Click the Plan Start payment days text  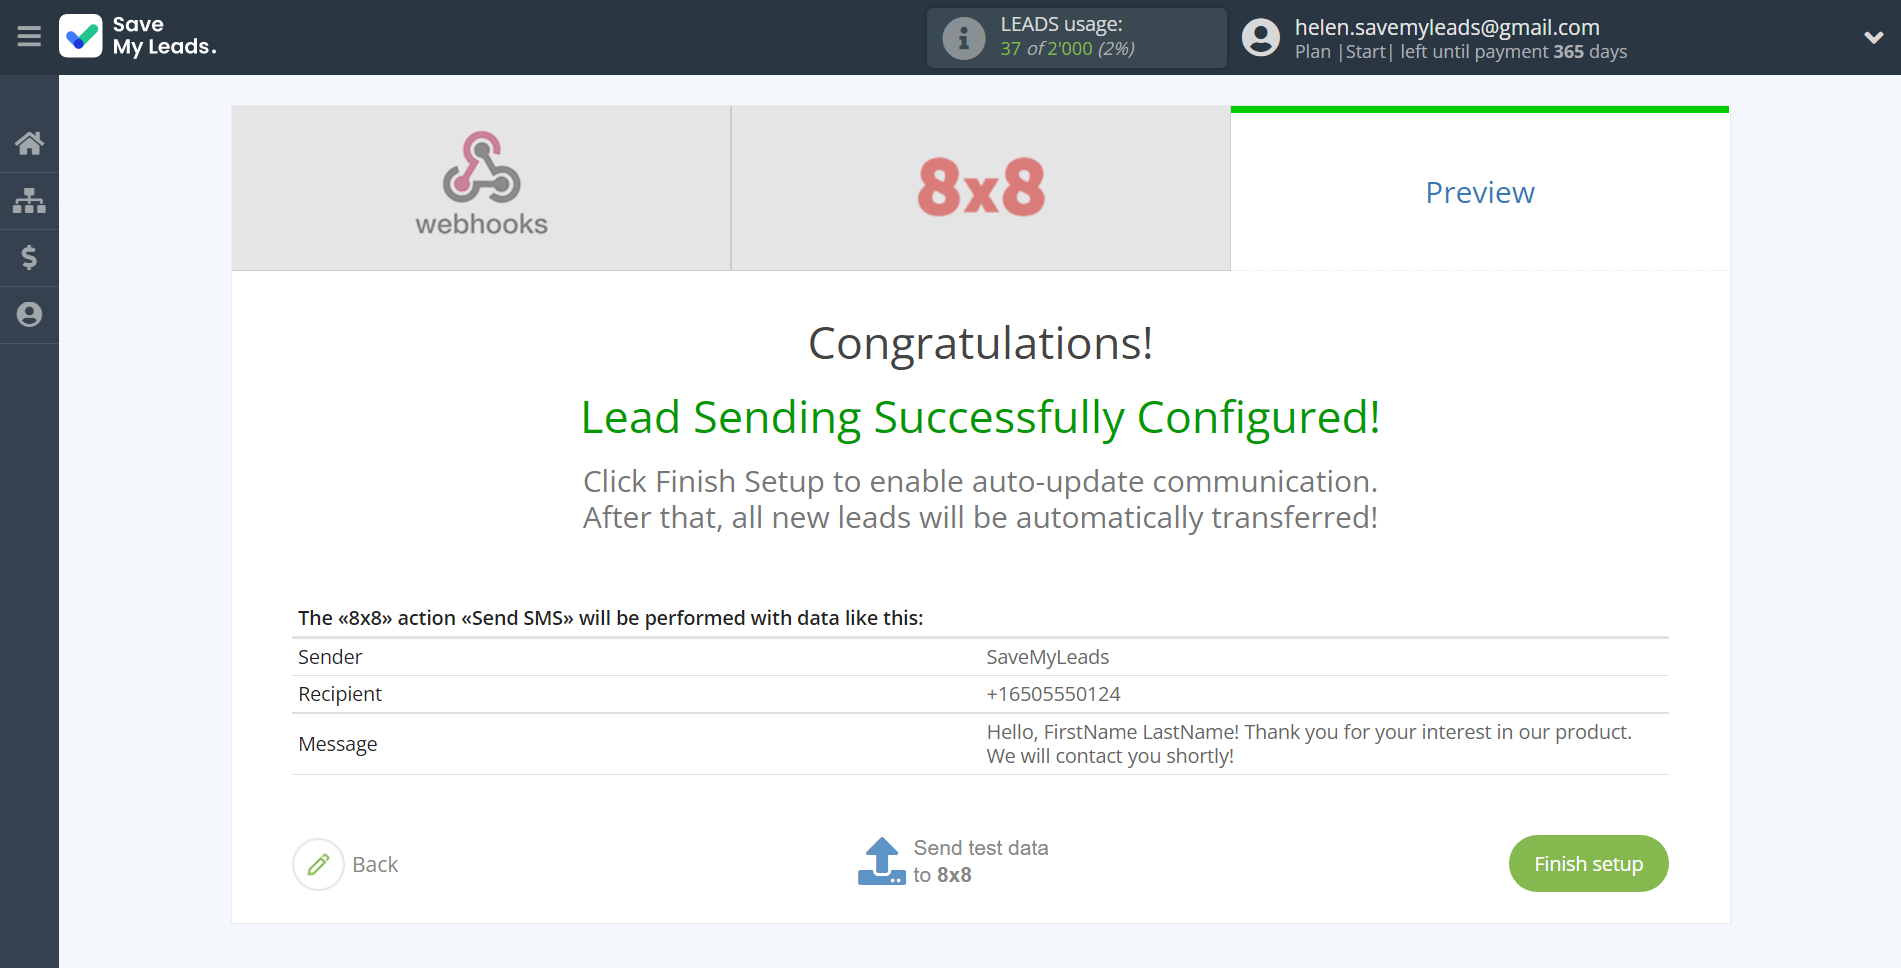pos(1461,52)
